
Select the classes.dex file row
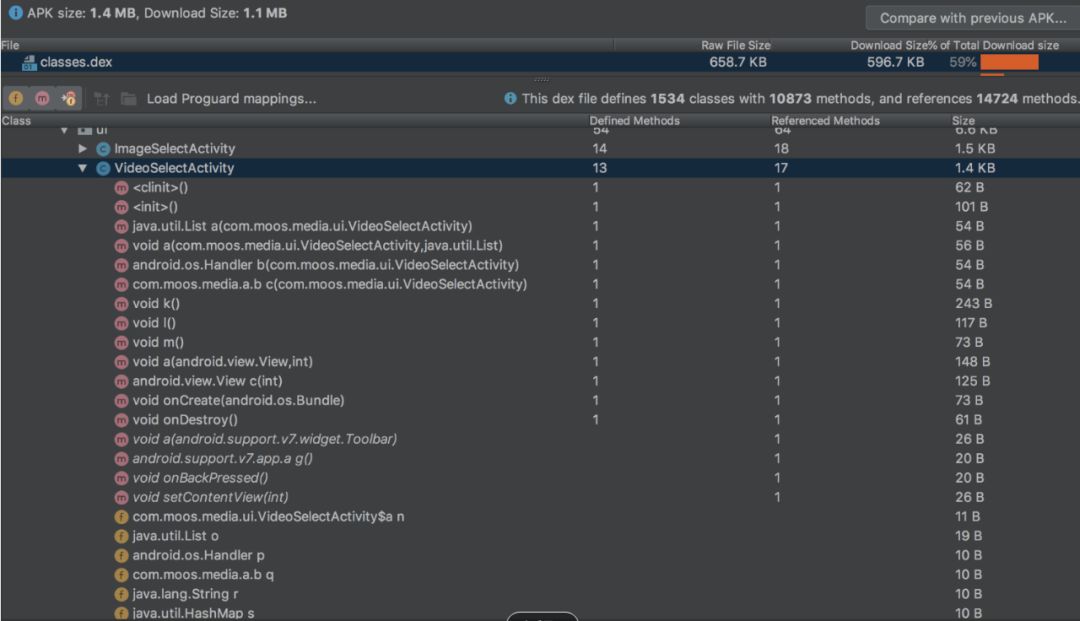(x=540, y=62)
